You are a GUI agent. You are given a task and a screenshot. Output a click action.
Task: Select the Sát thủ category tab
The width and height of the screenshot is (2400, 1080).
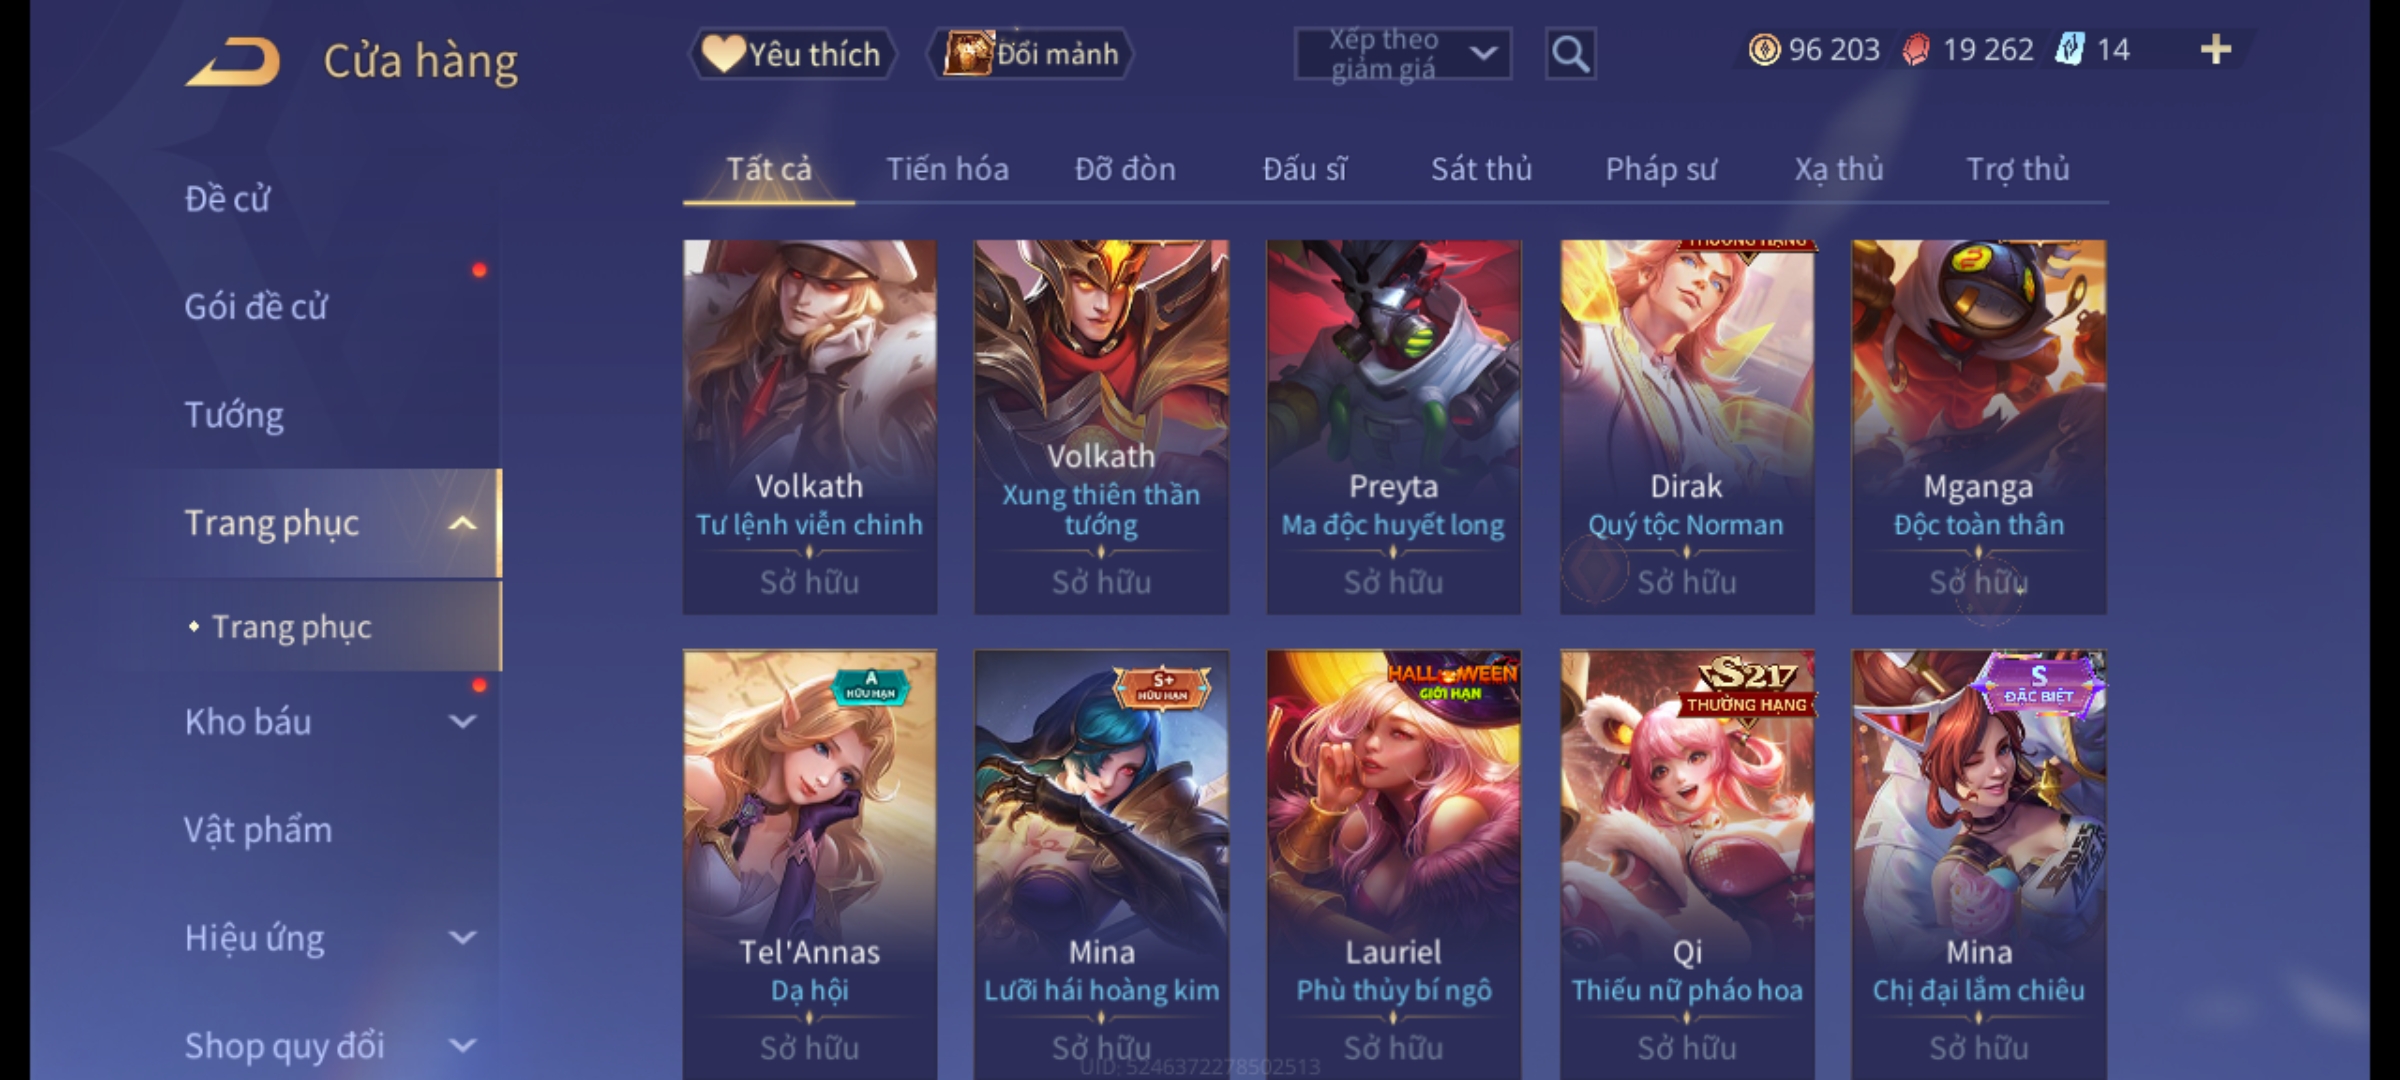point(1481,169)
